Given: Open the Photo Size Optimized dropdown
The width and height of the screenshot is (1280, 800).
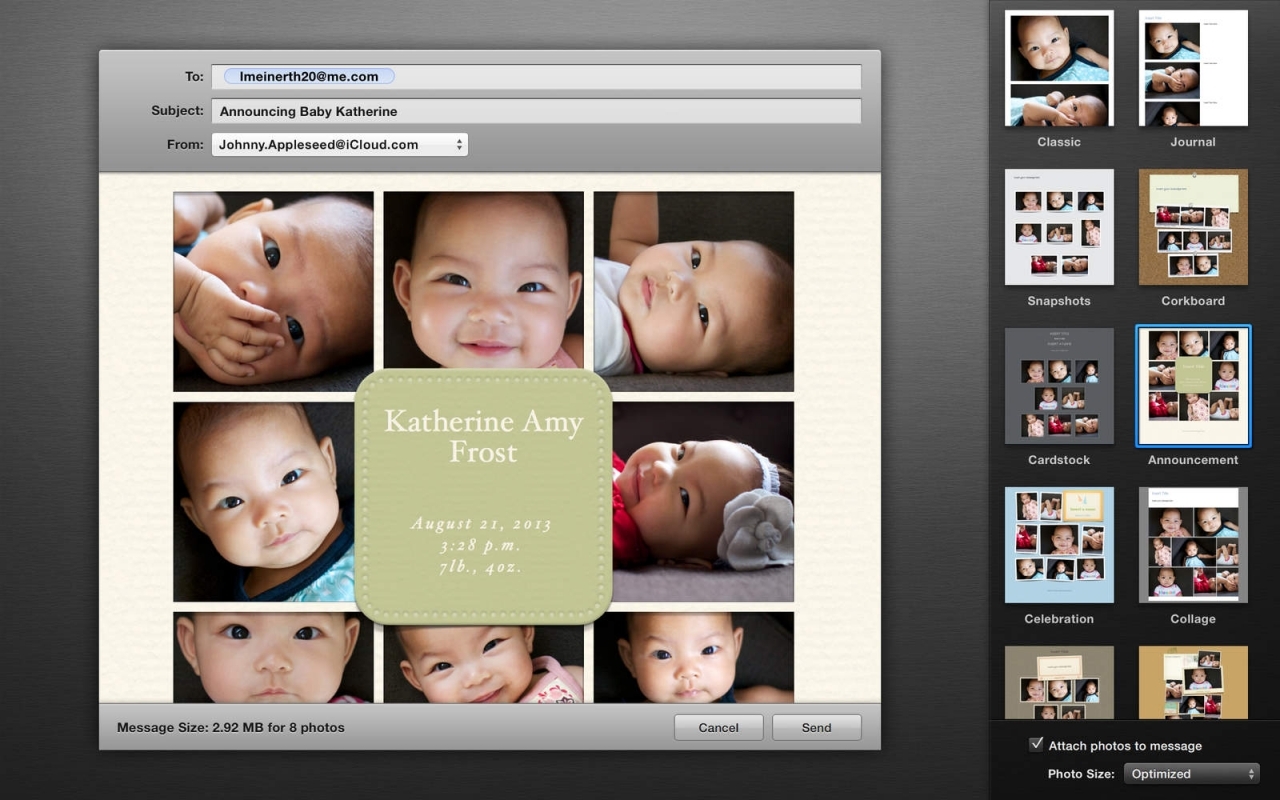Looking at the screenshot, I should (x=1191, y=773).
